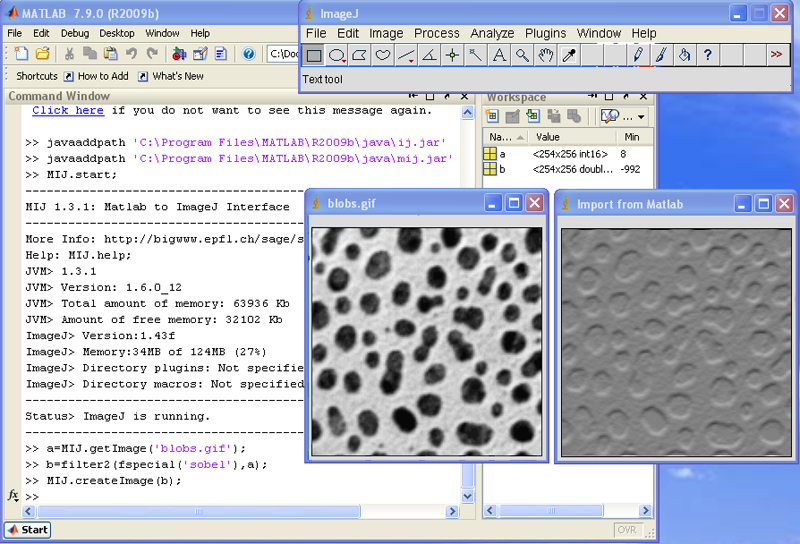Select the Text tool in ImageJ
The image size is (800, 544).
click(498, 56)
